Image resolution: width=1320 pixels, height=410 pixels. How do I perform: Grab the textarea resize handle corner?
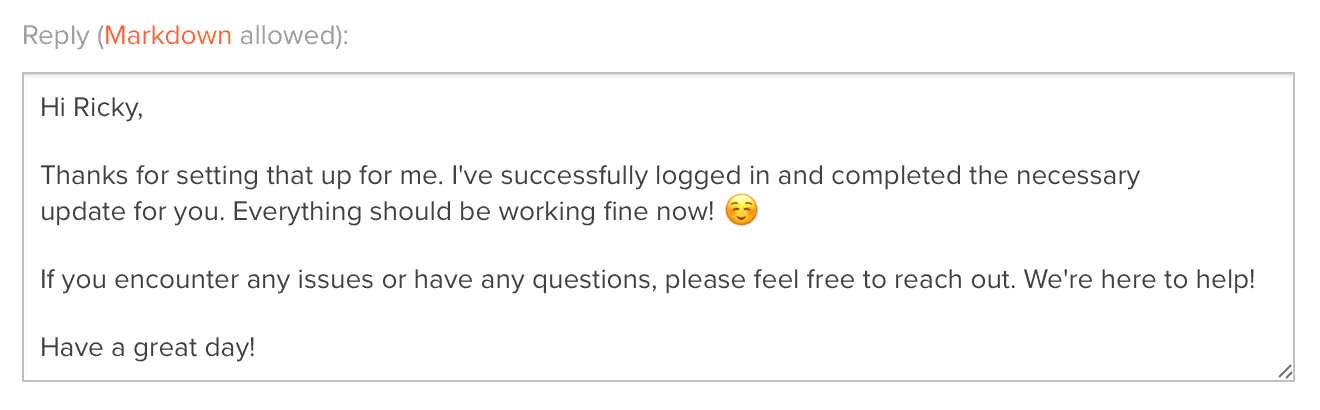[x=1285, y=372]
